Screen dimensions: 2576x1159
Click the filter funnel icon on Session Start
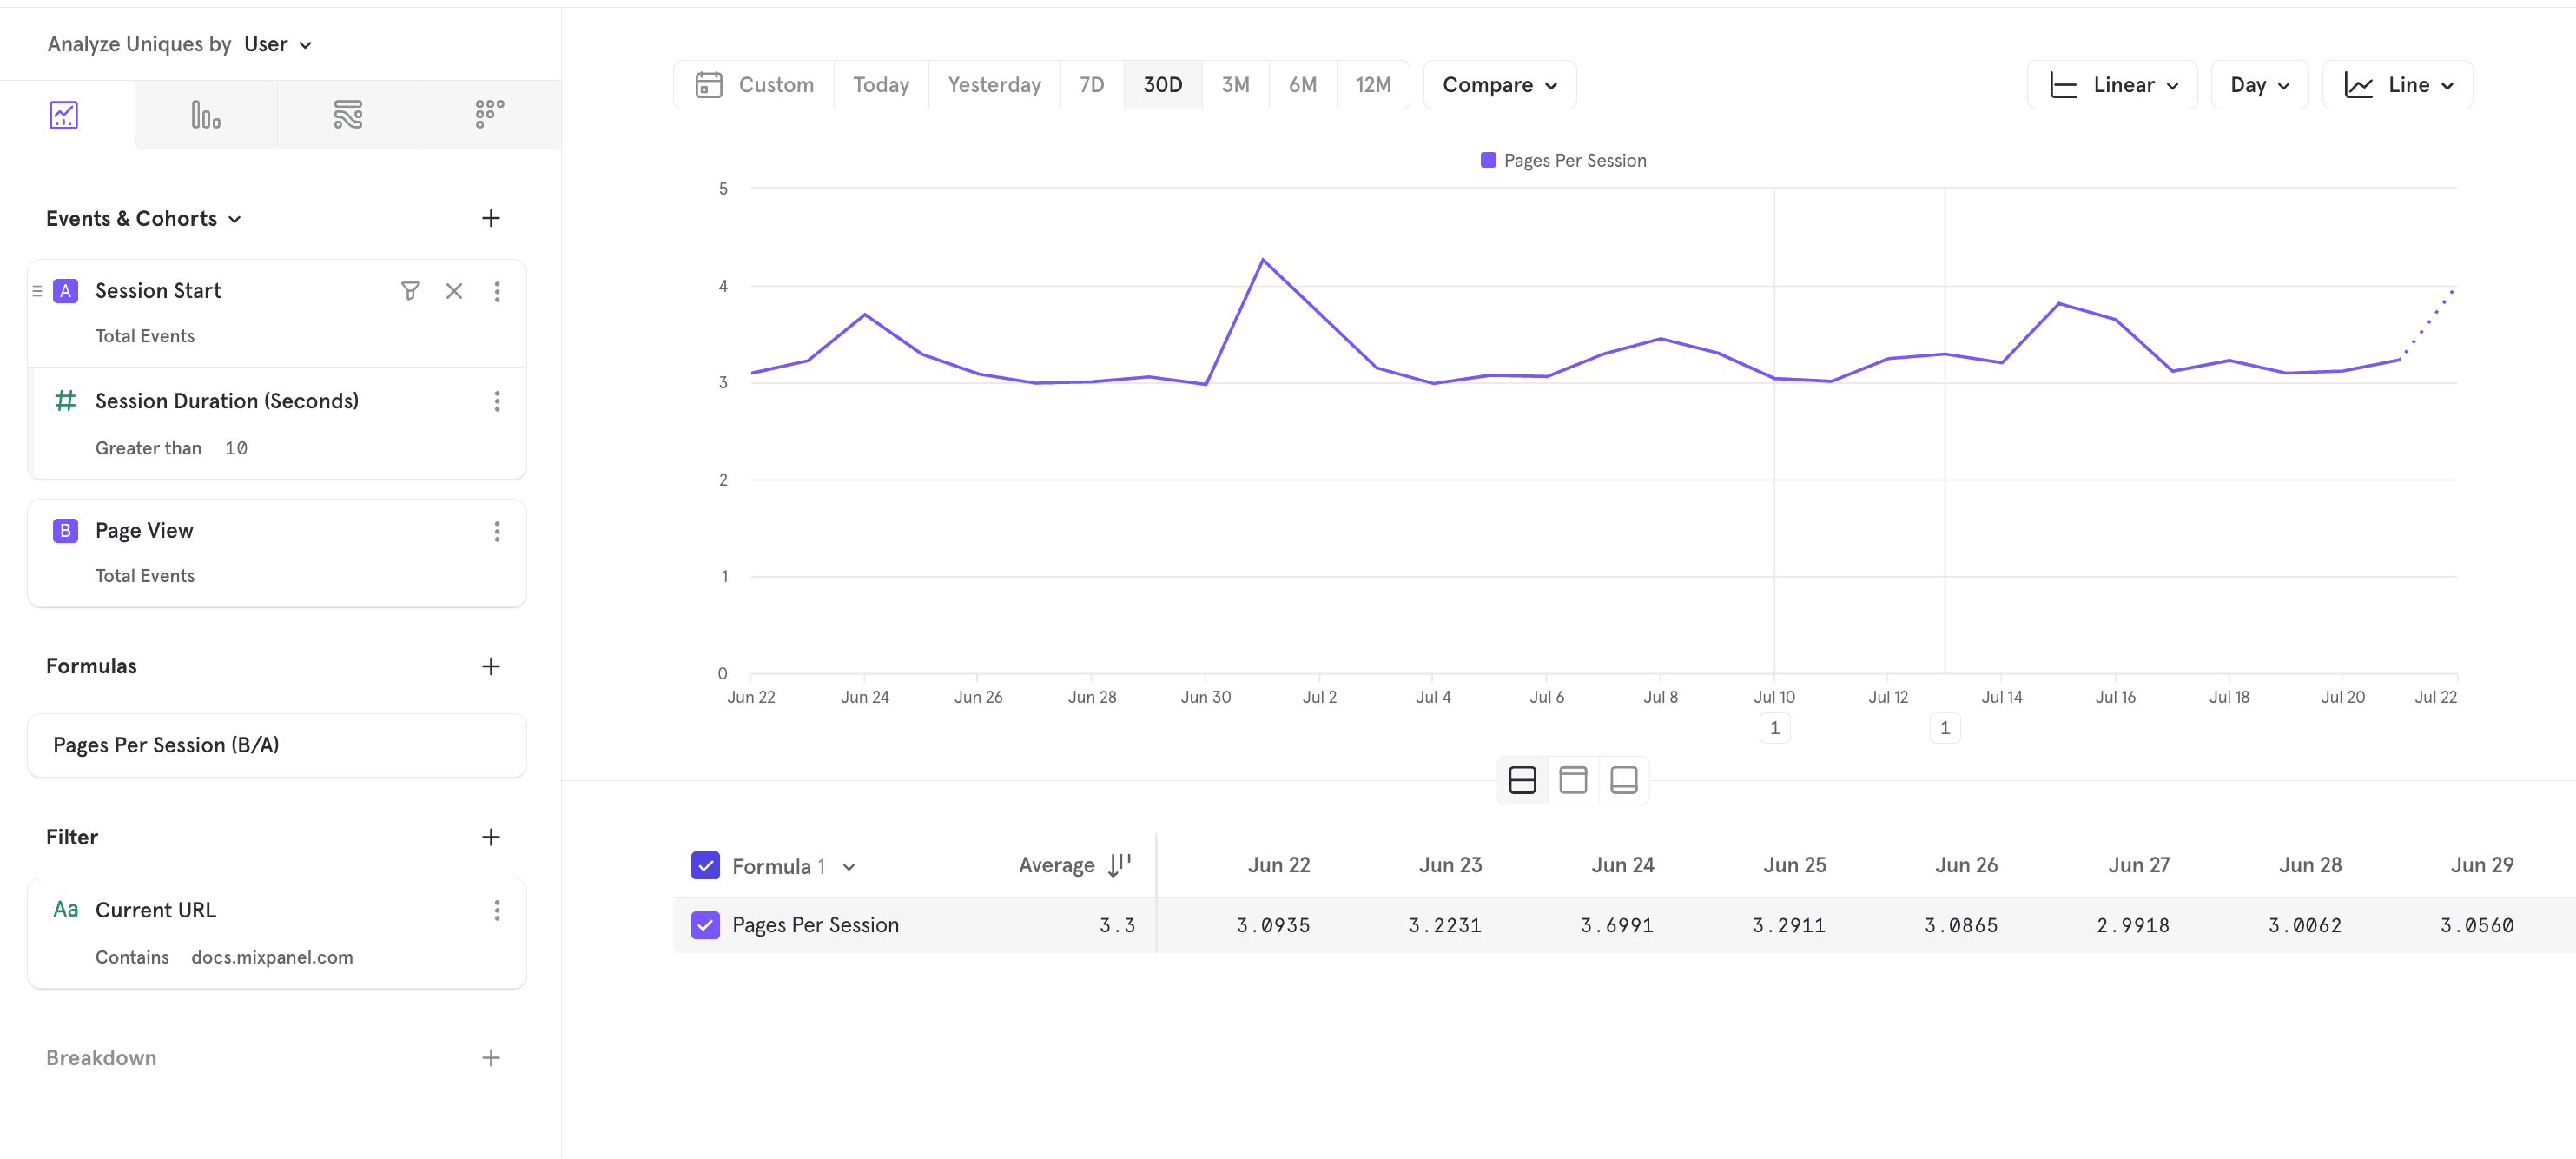point(410,291)
